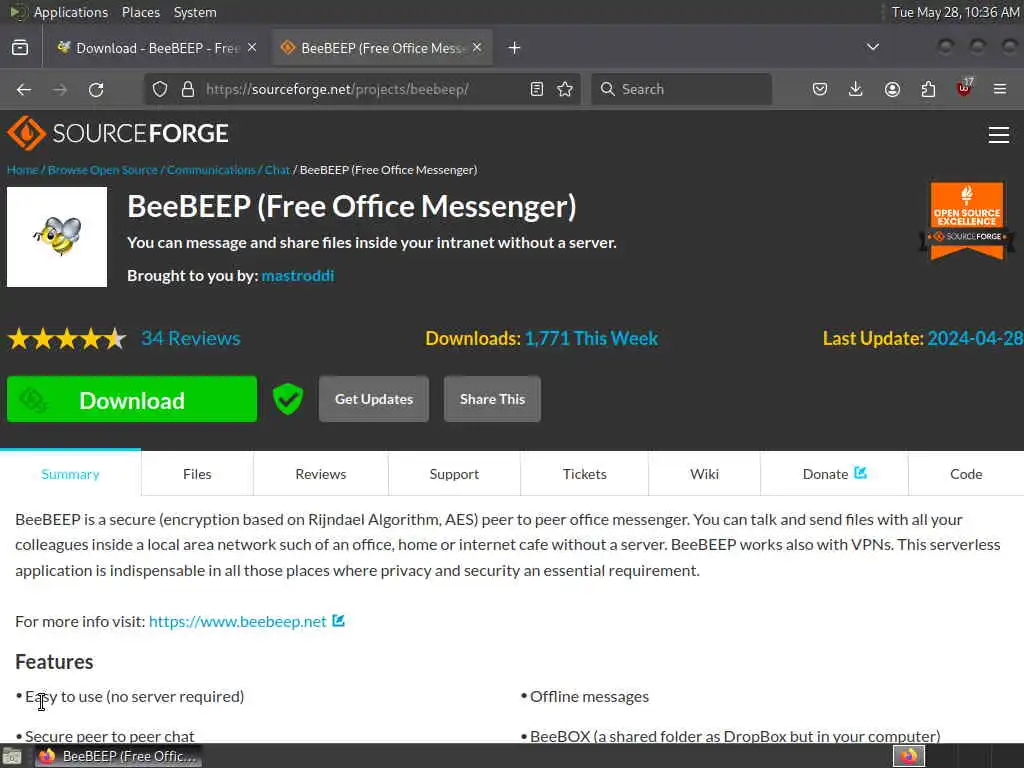The width and height of the screenshot is (1024, 768).
Task: Switch to the Files tab
Action: (197, 474)
